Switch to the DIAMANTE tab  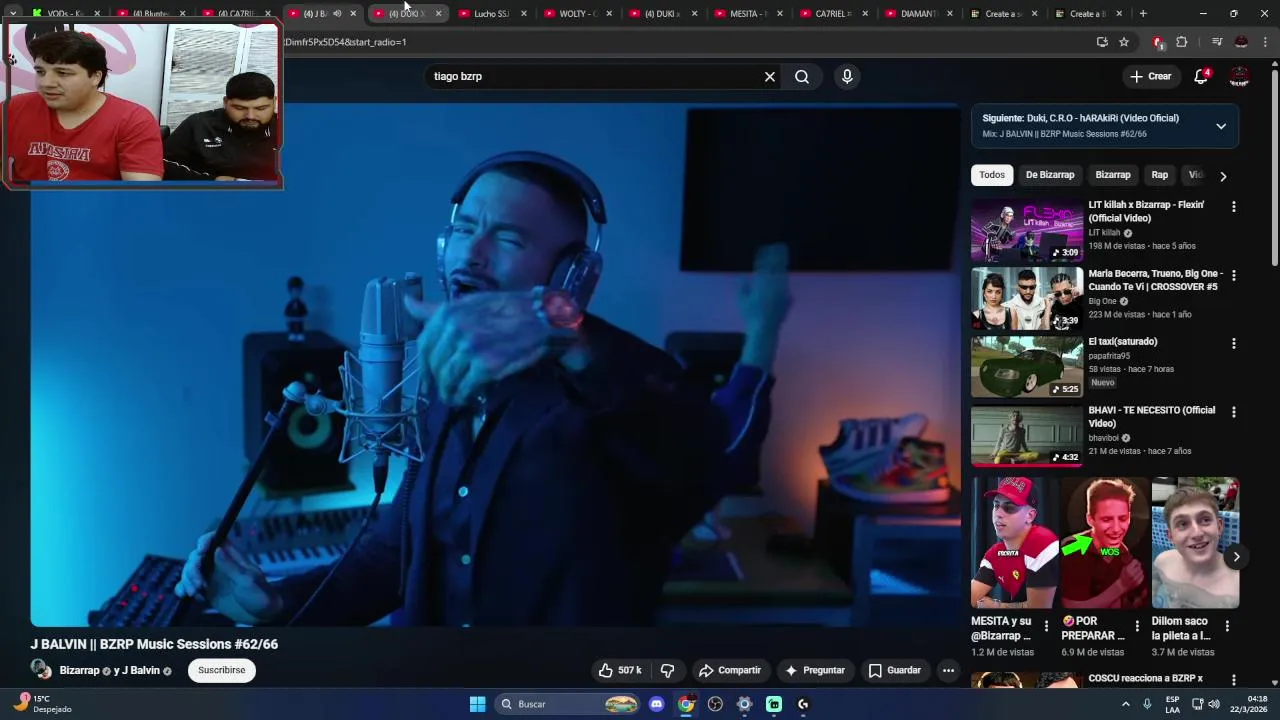click(919, 14)
